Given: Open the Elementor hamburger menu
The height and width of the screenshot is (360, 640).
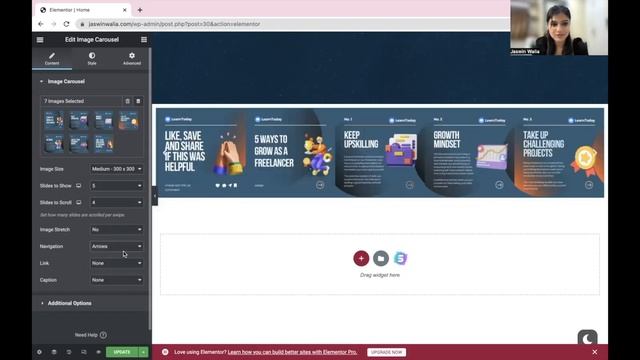Looking at the screenshot, I should (x=40, y=40).
